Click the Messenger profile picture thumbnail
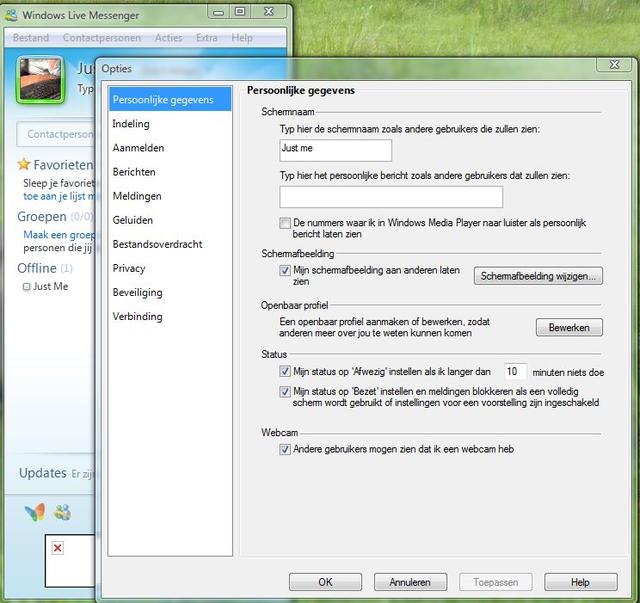This screenshot has width=640, height=603. [40, 79]
